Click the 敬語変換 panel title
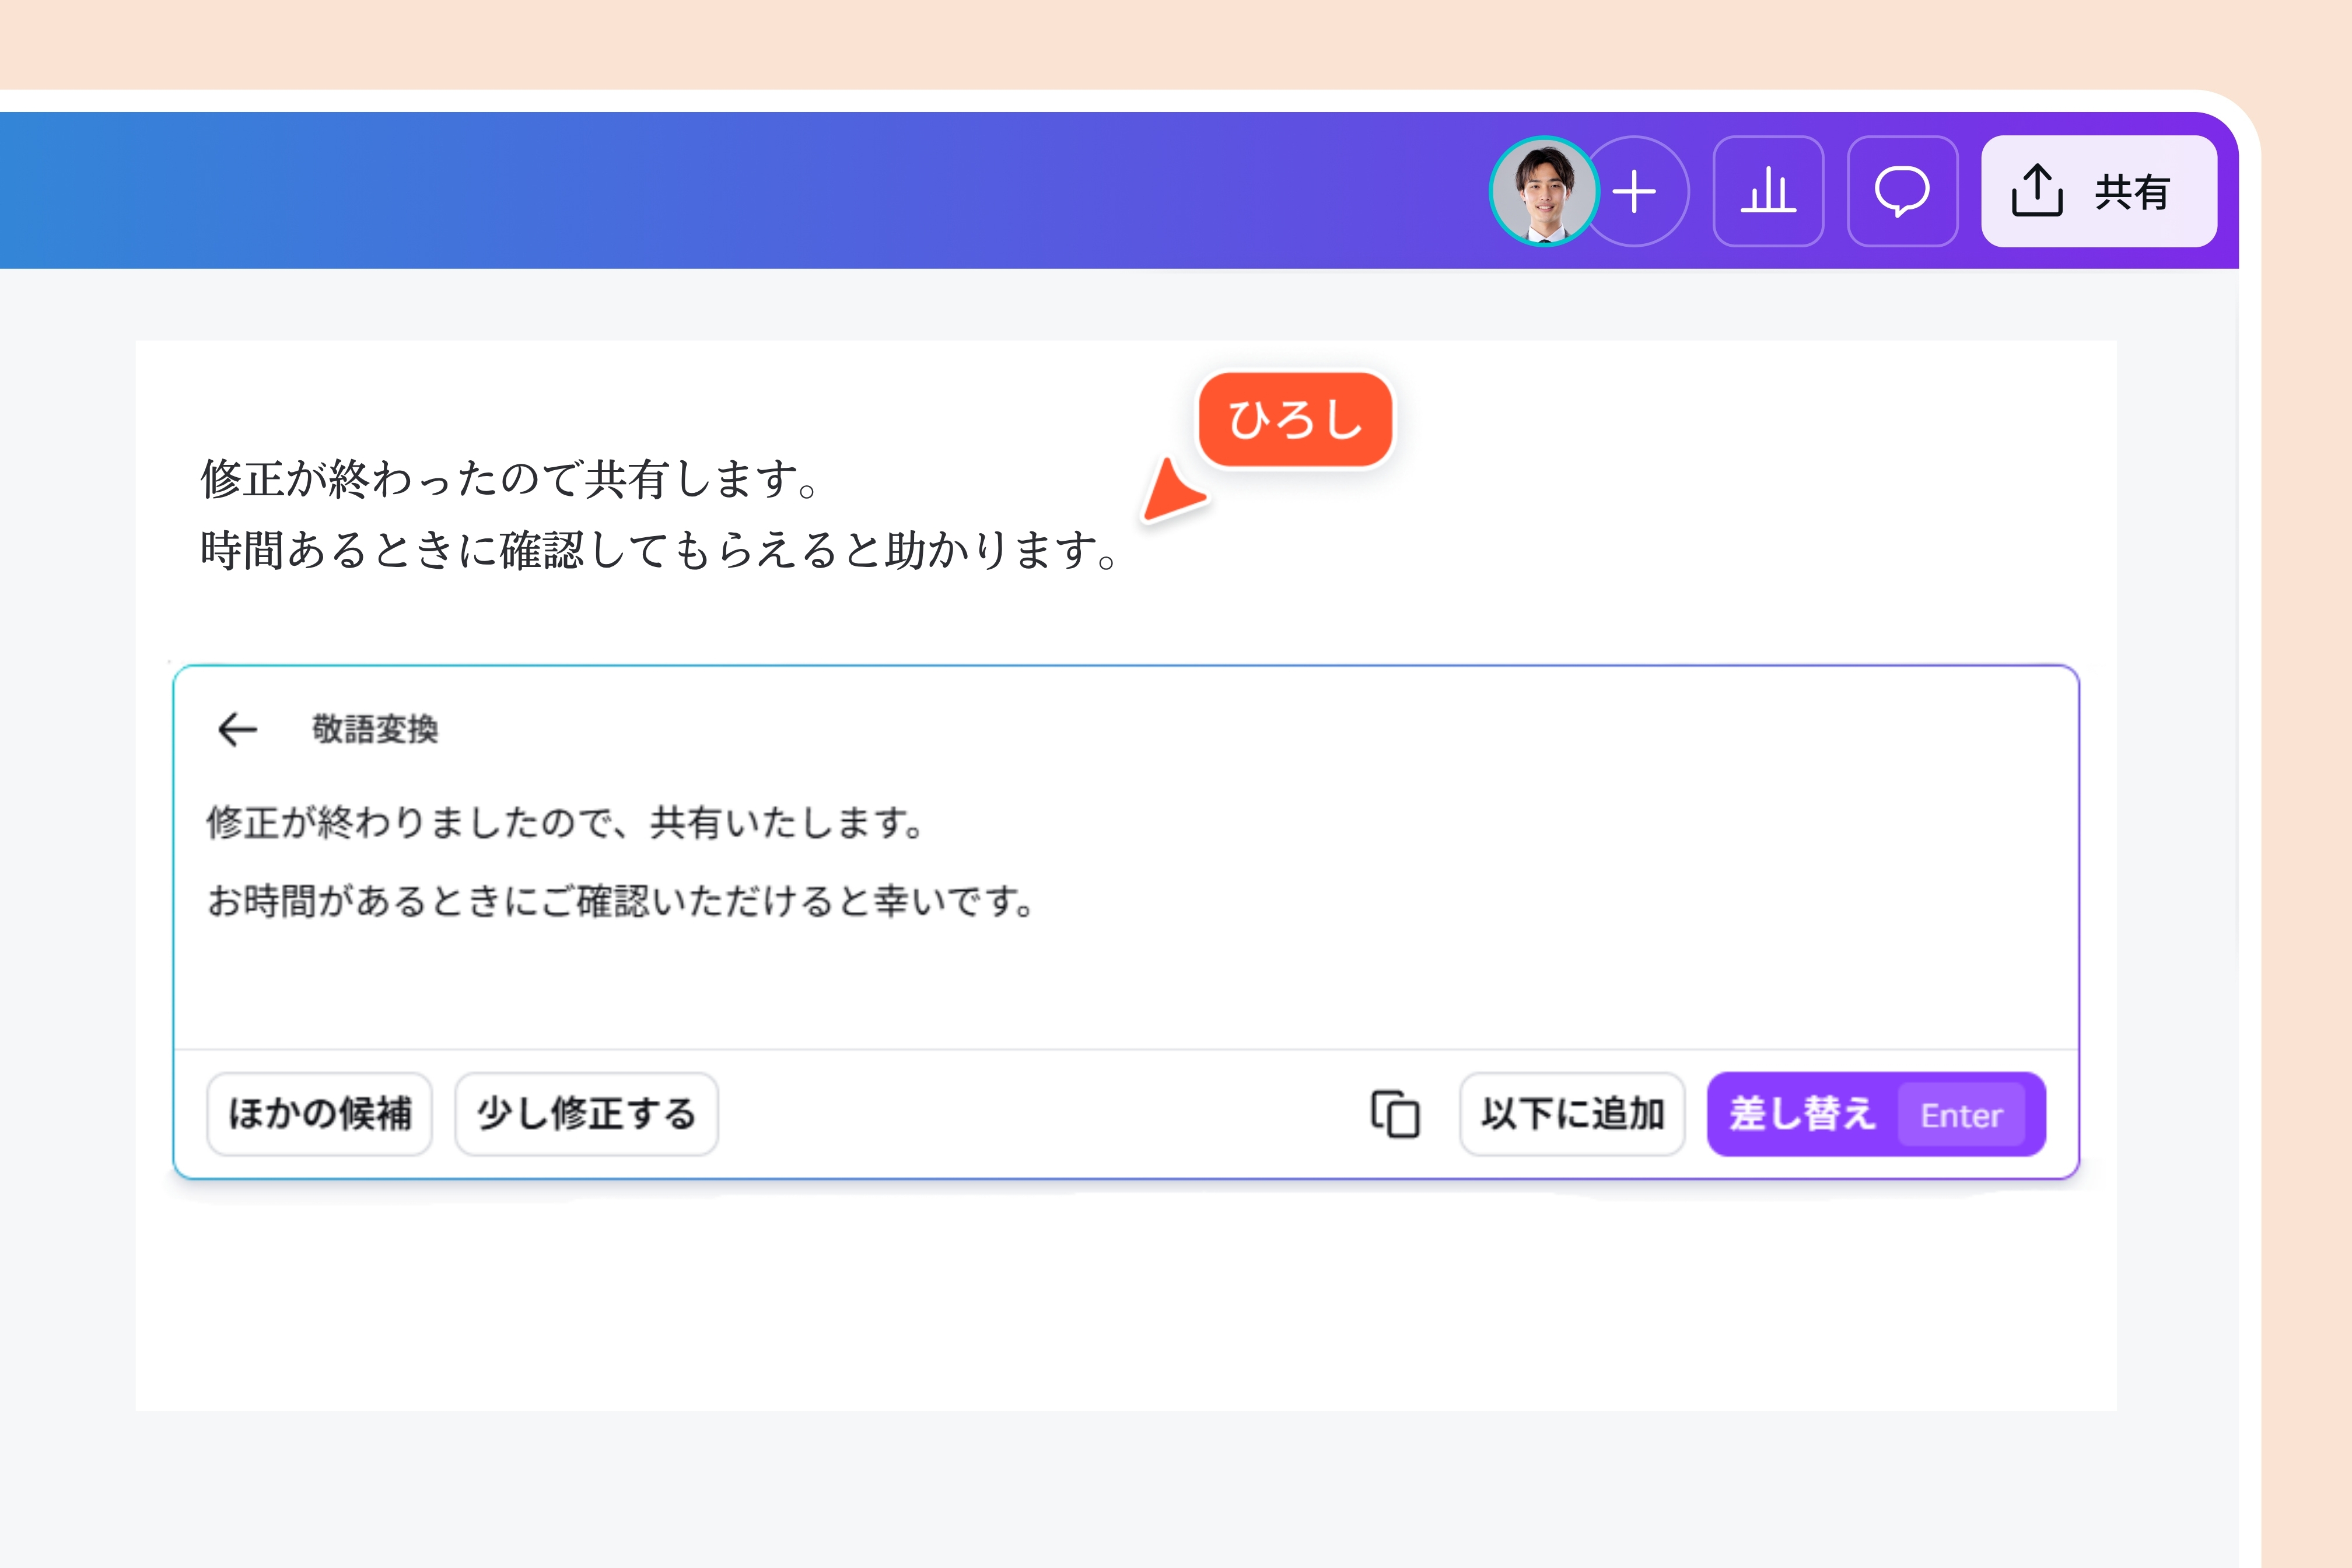Screen dimensions: 2352x1568 pos(375,729)
